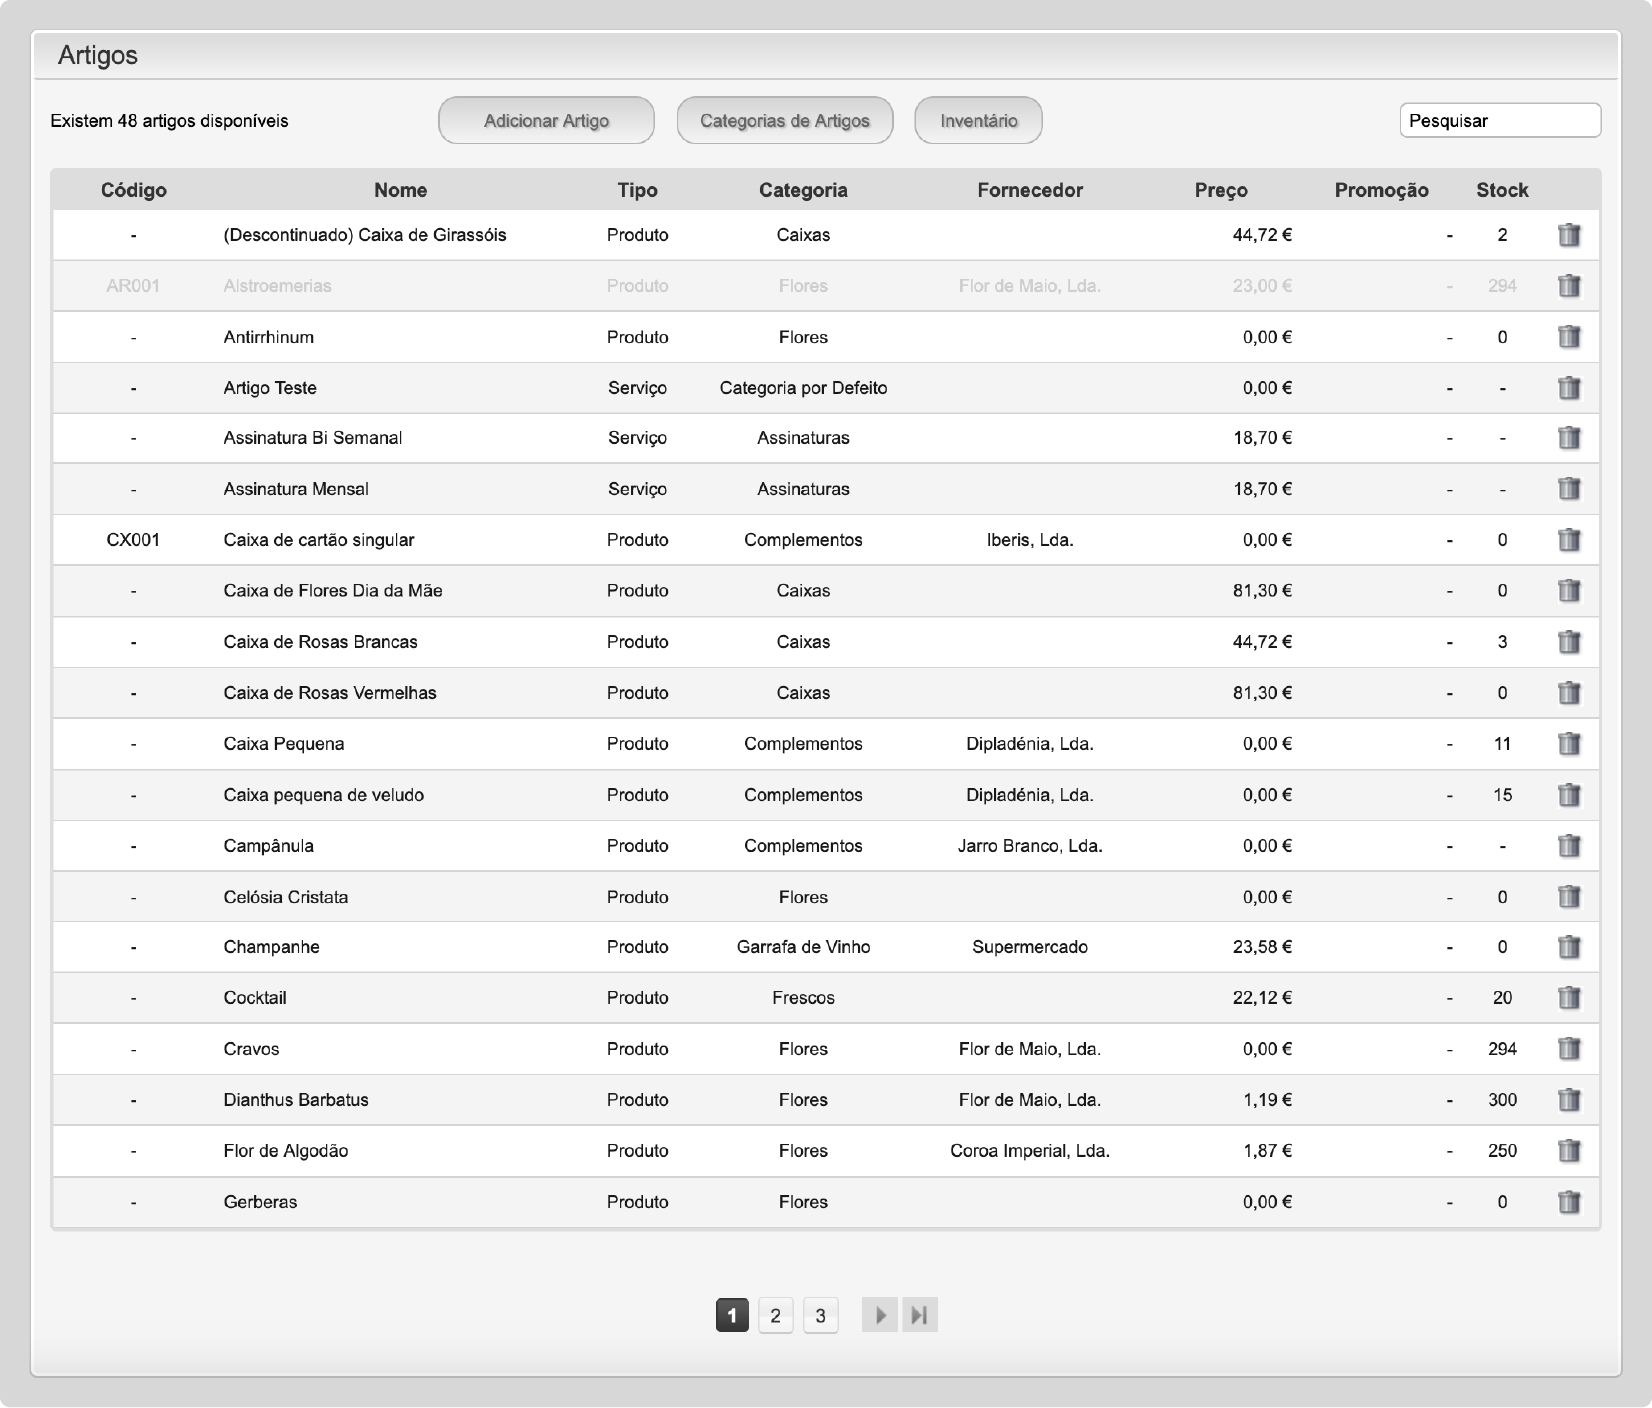Open Categorias de Artigos
1652x1408 pixels.
(x=784, y=121)
